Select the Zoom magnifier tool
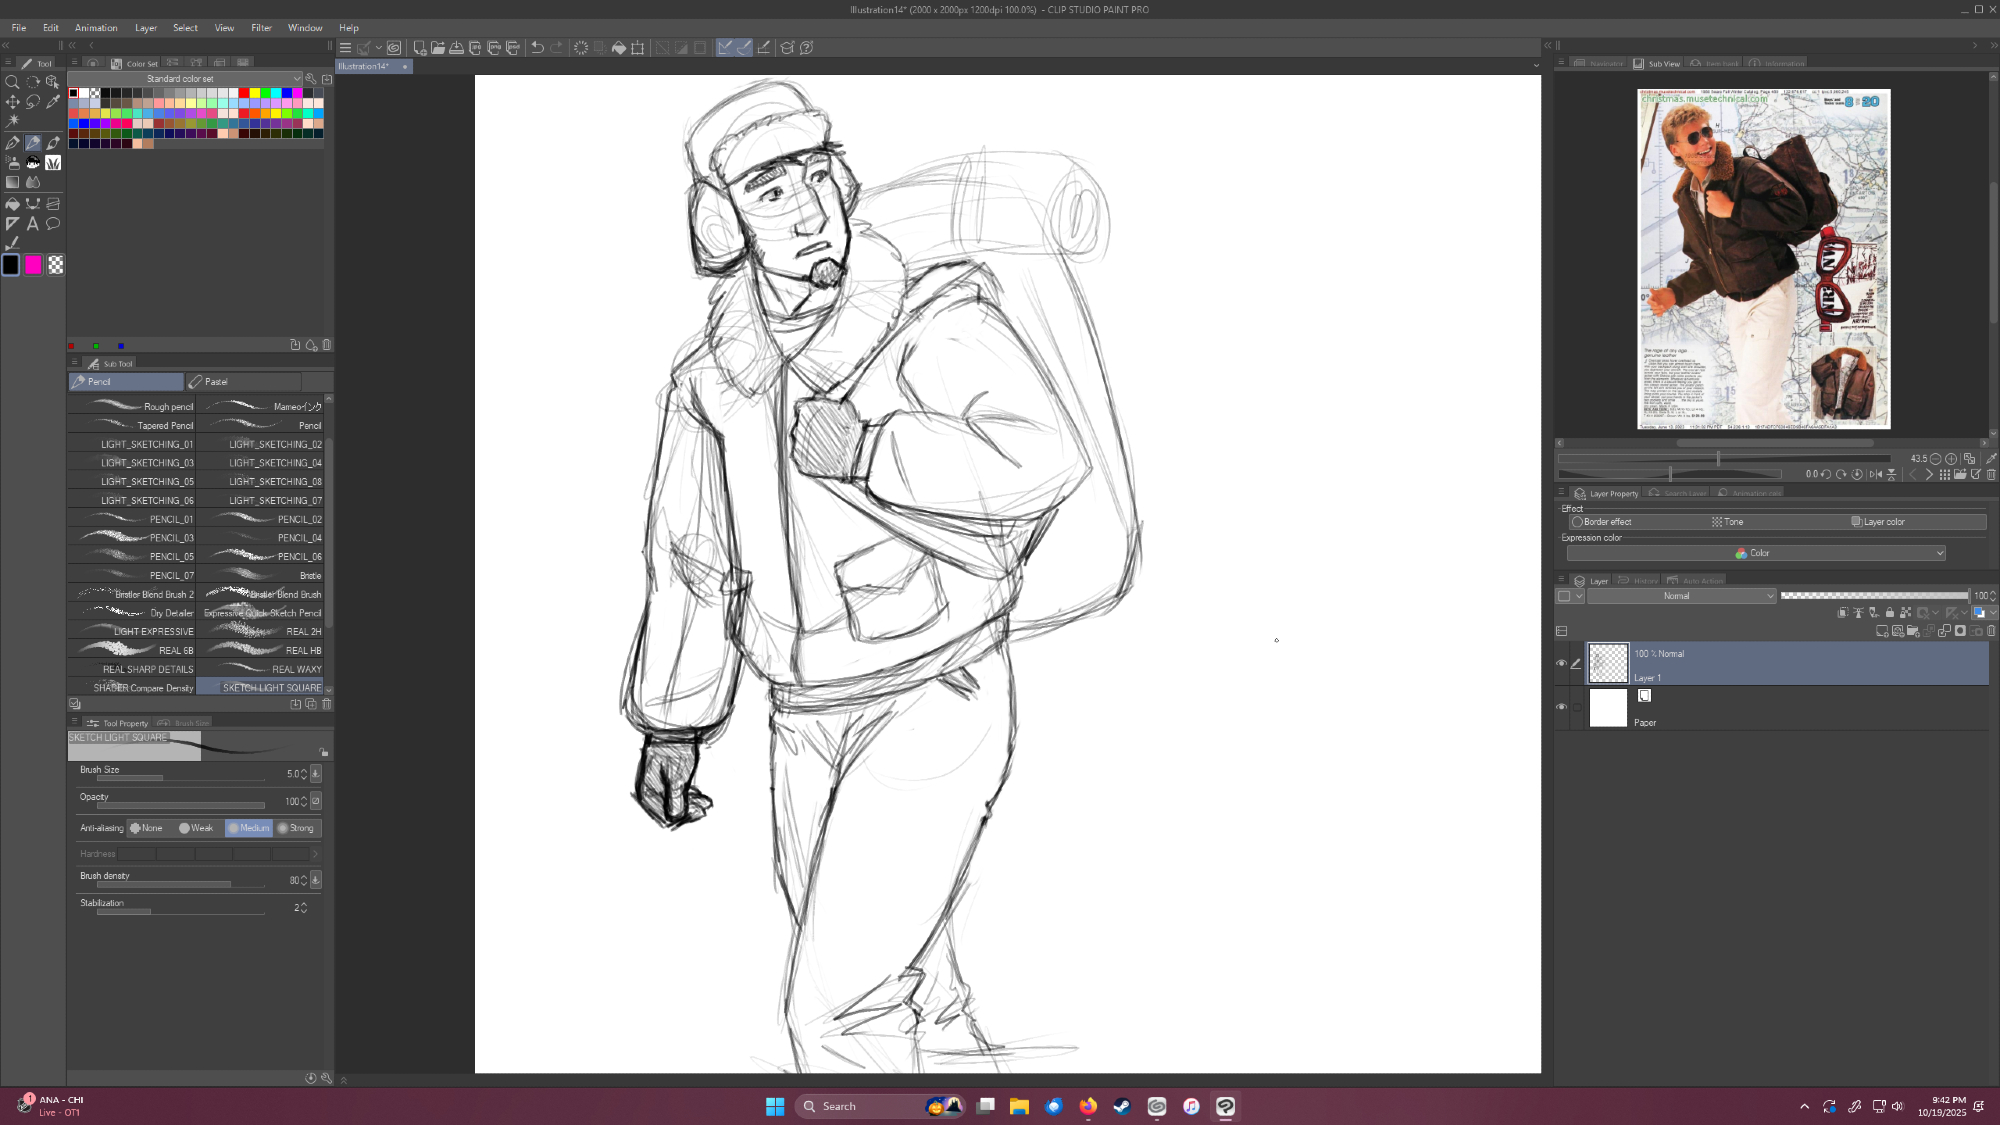The height and width of the screenshot is (1125, 2000). coord(12,82)
